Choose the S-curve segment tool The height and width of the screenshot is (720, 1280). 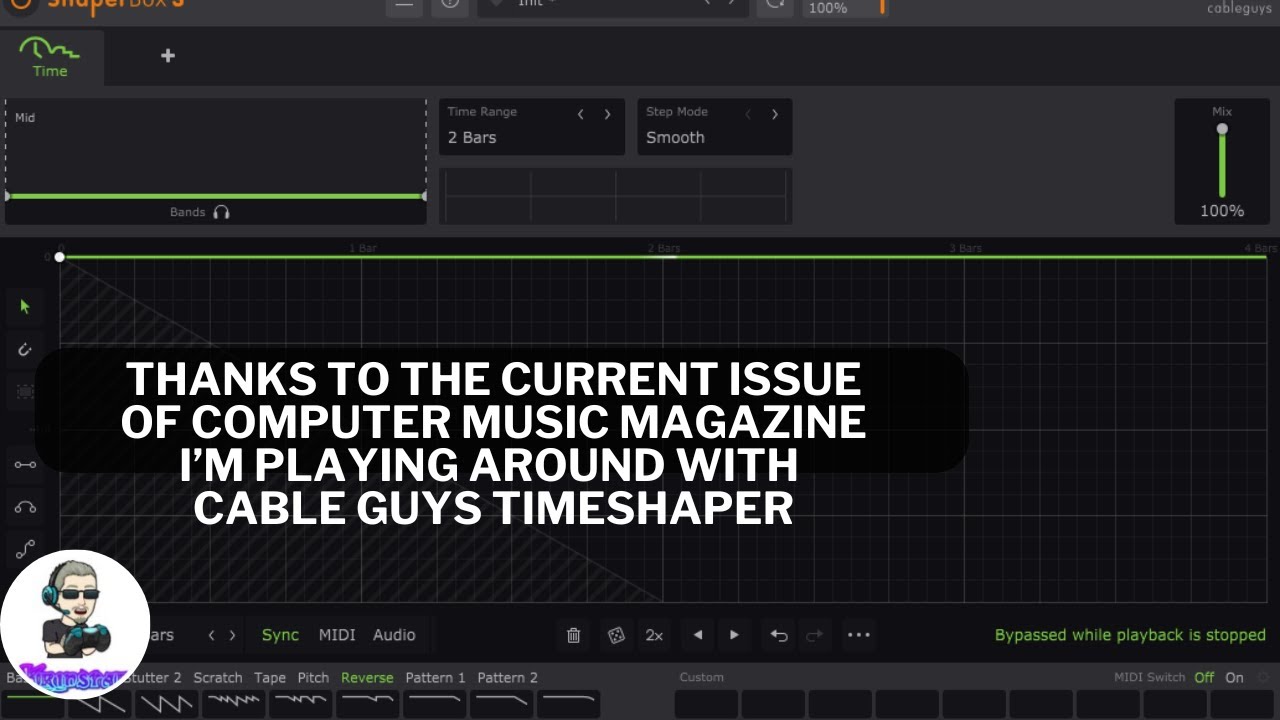26,549
